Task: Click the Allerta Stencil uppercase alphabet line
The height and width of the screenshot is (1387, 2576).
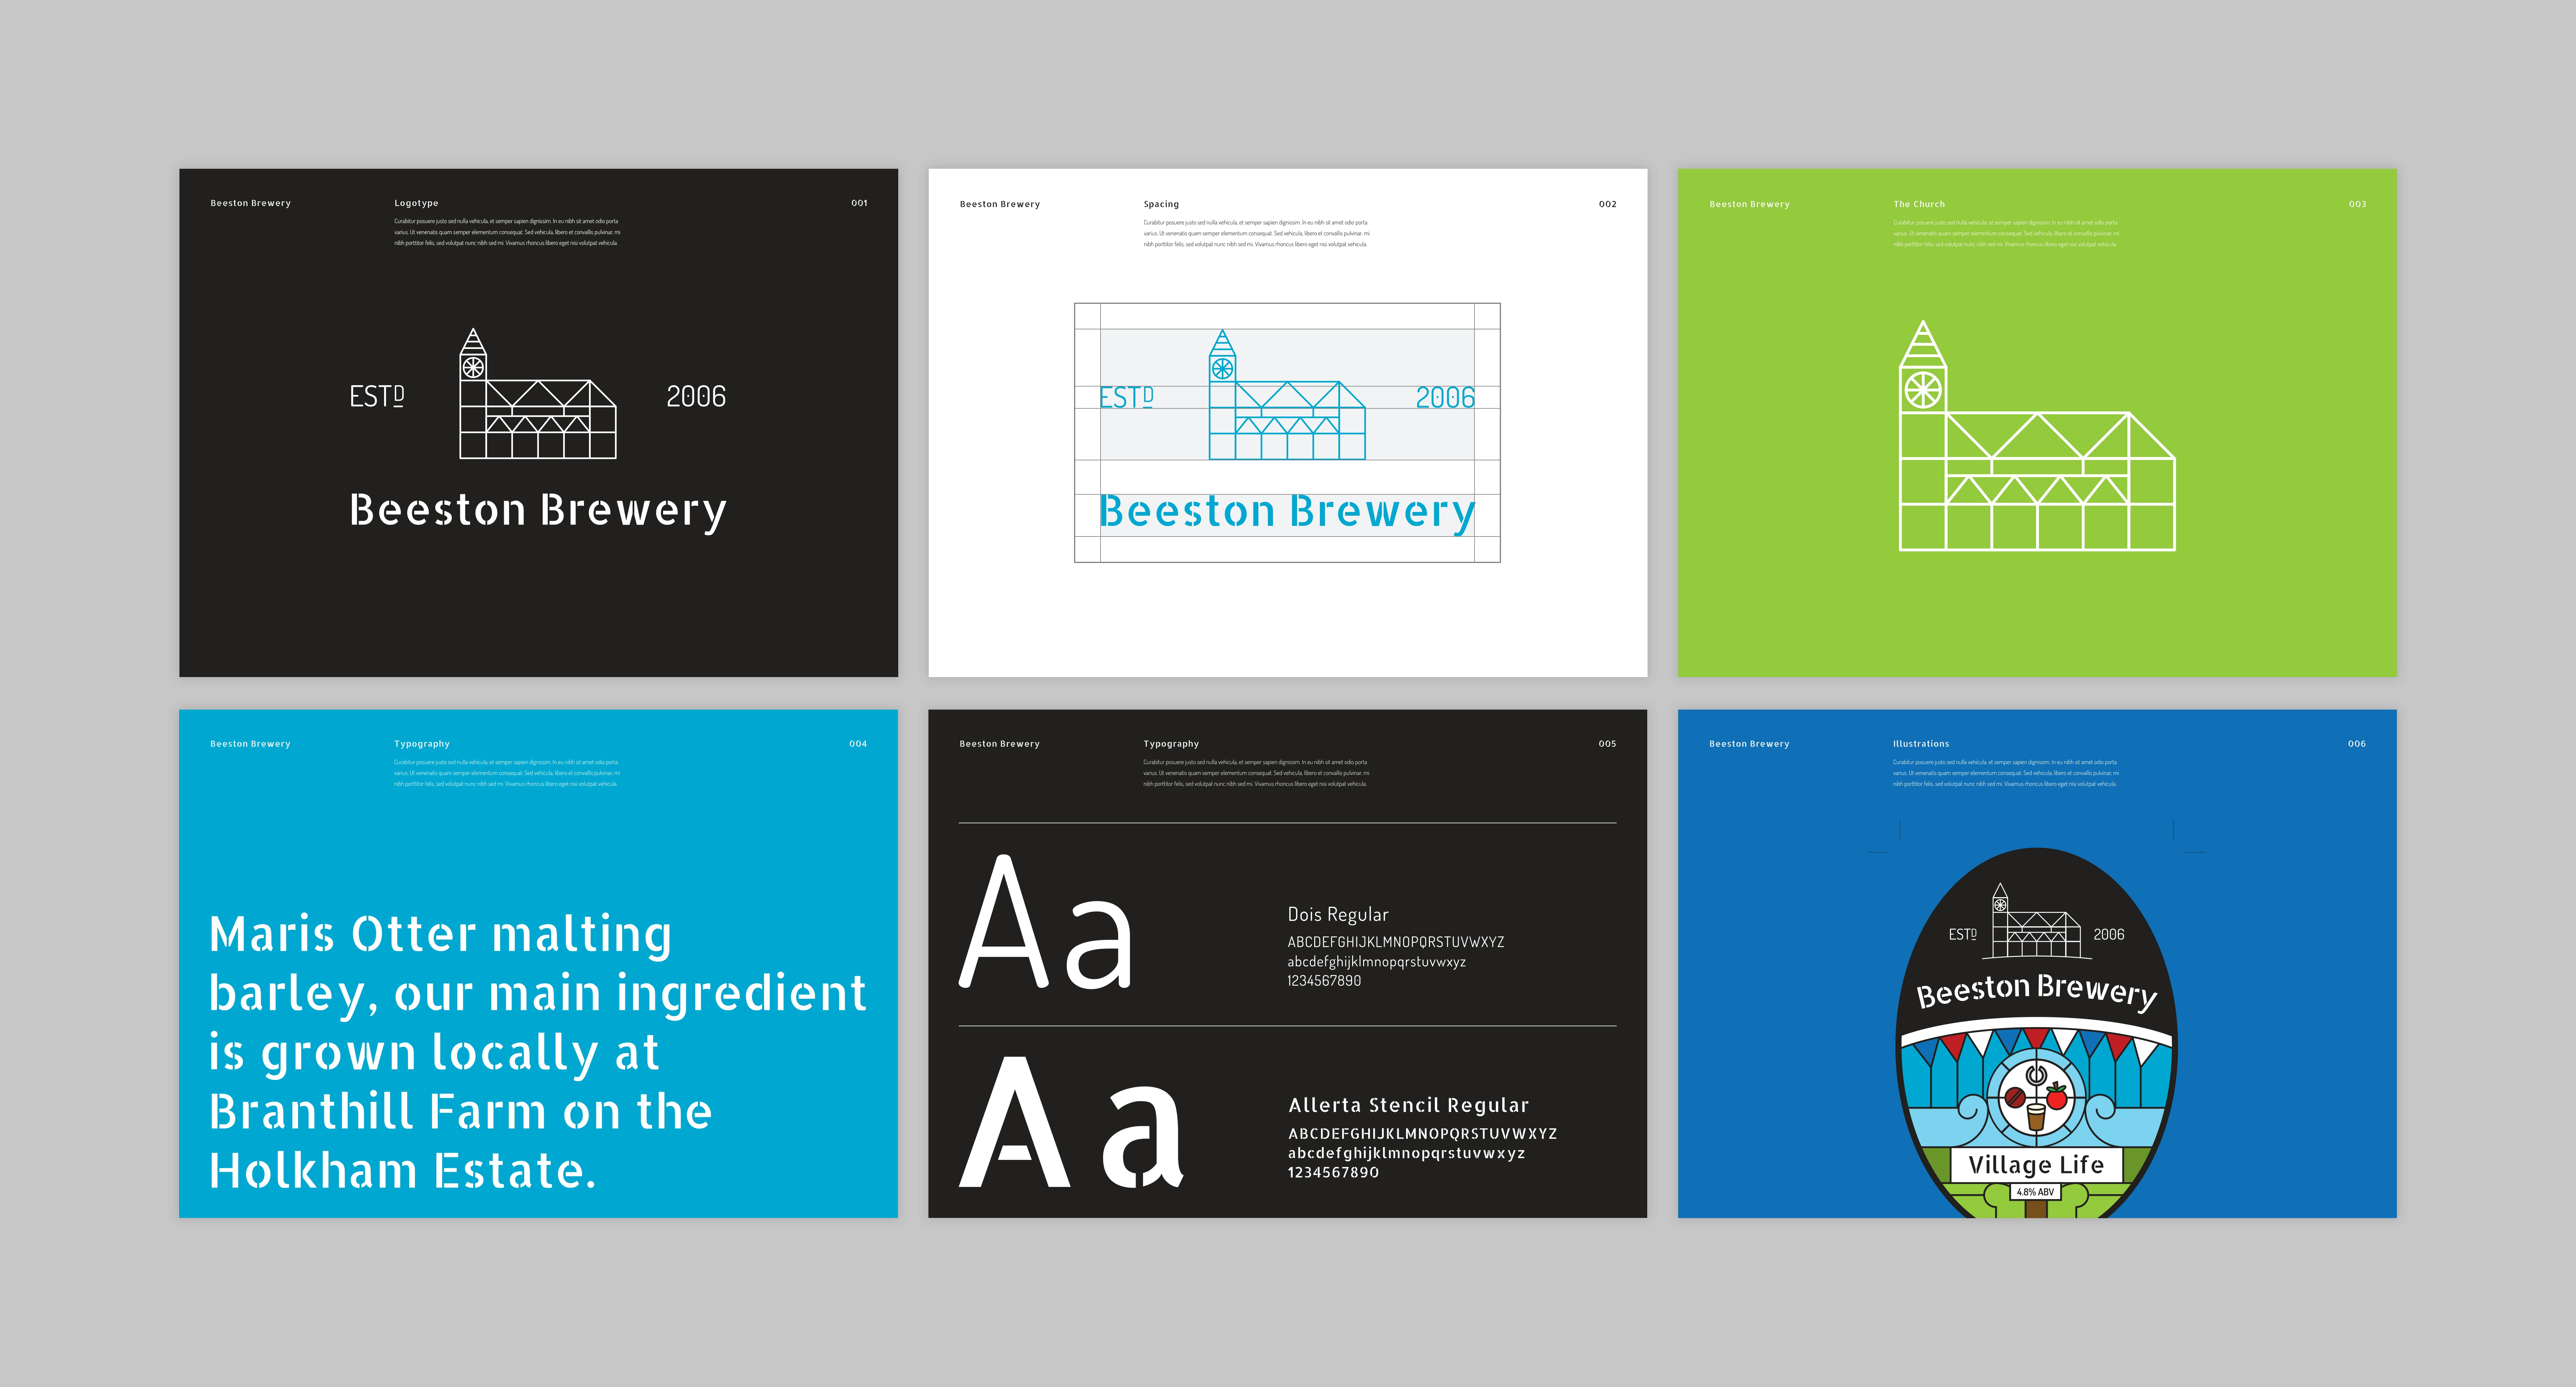Action: point(1422,1134)
